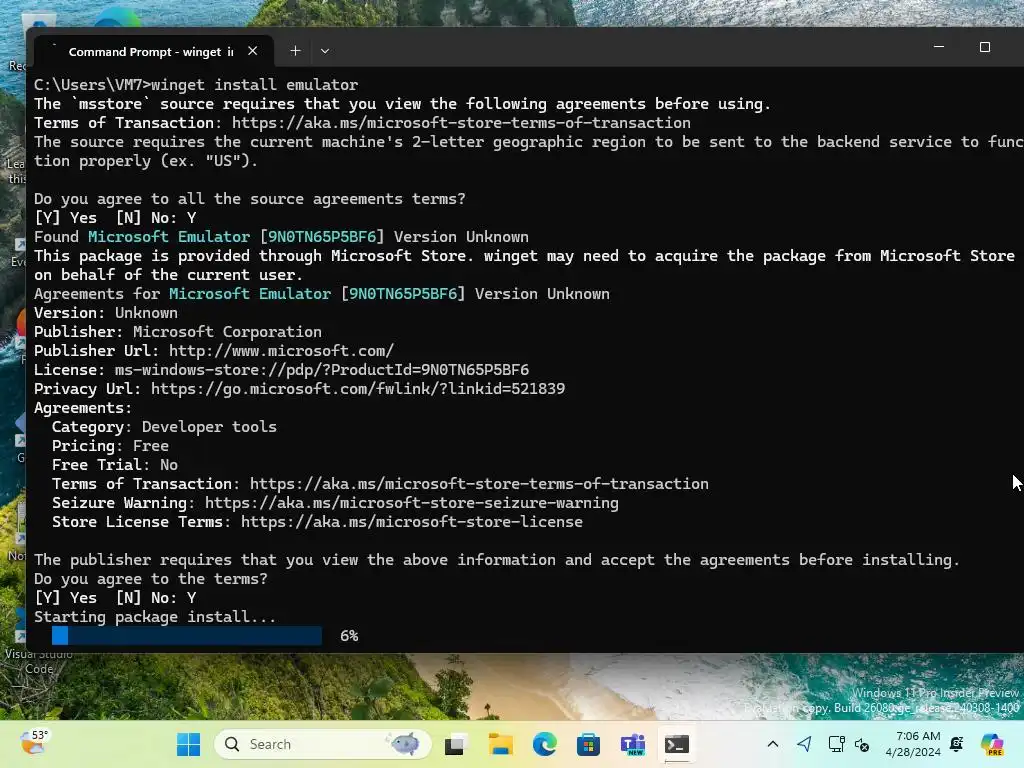The height and width of the screenshot is (768, 1024).
Task: Click the 6% progress percentage text
Action: [x=349, y=636]
